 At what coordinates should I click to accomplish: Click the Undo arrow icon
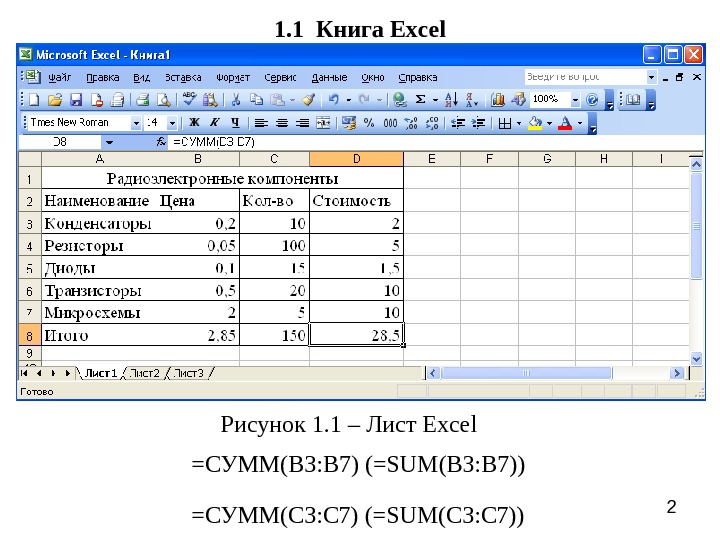coord(334,100)
